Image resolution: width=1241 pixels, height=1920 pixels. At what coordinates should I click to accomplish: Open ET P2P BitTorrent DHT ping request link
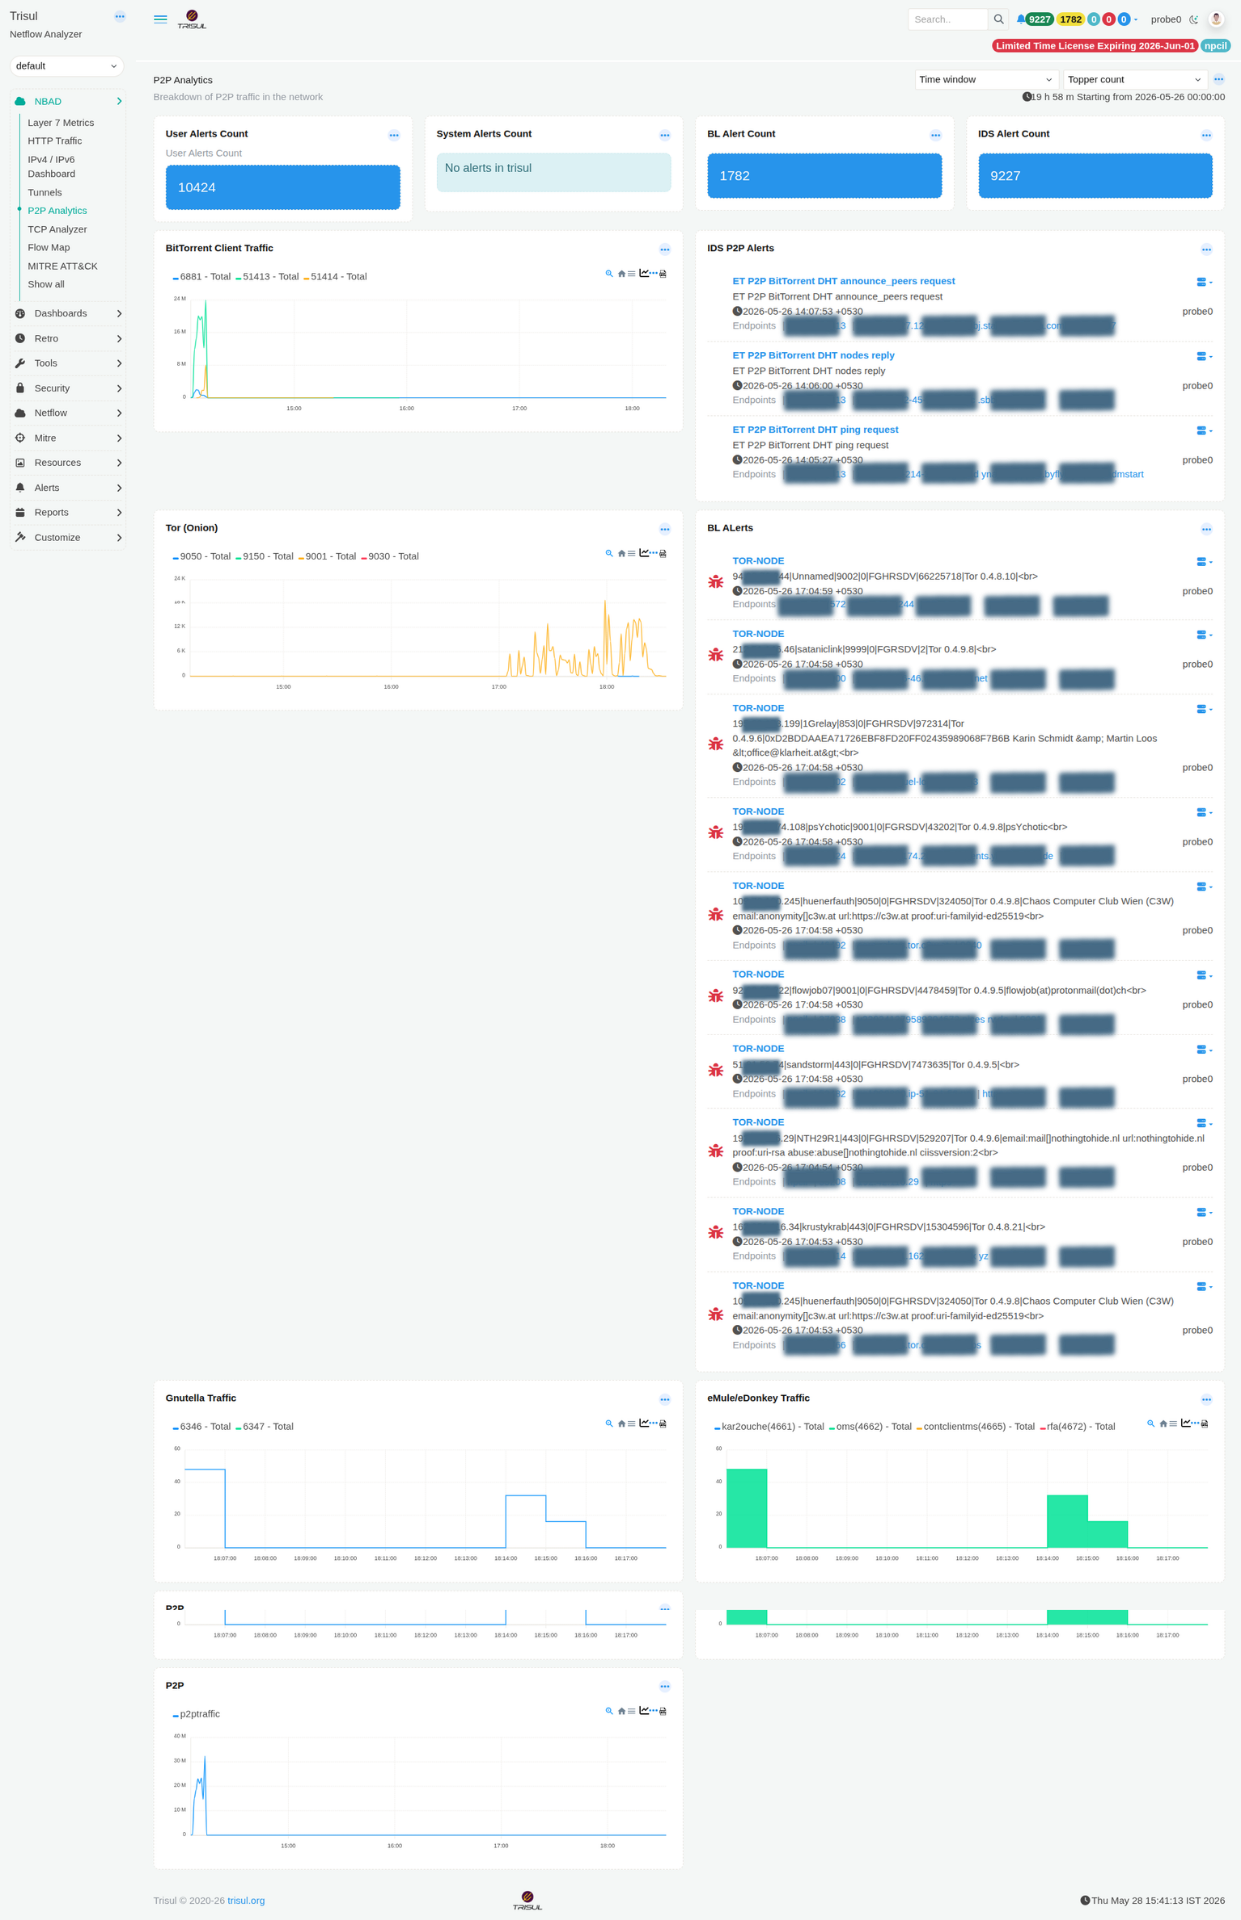[815, 430]
